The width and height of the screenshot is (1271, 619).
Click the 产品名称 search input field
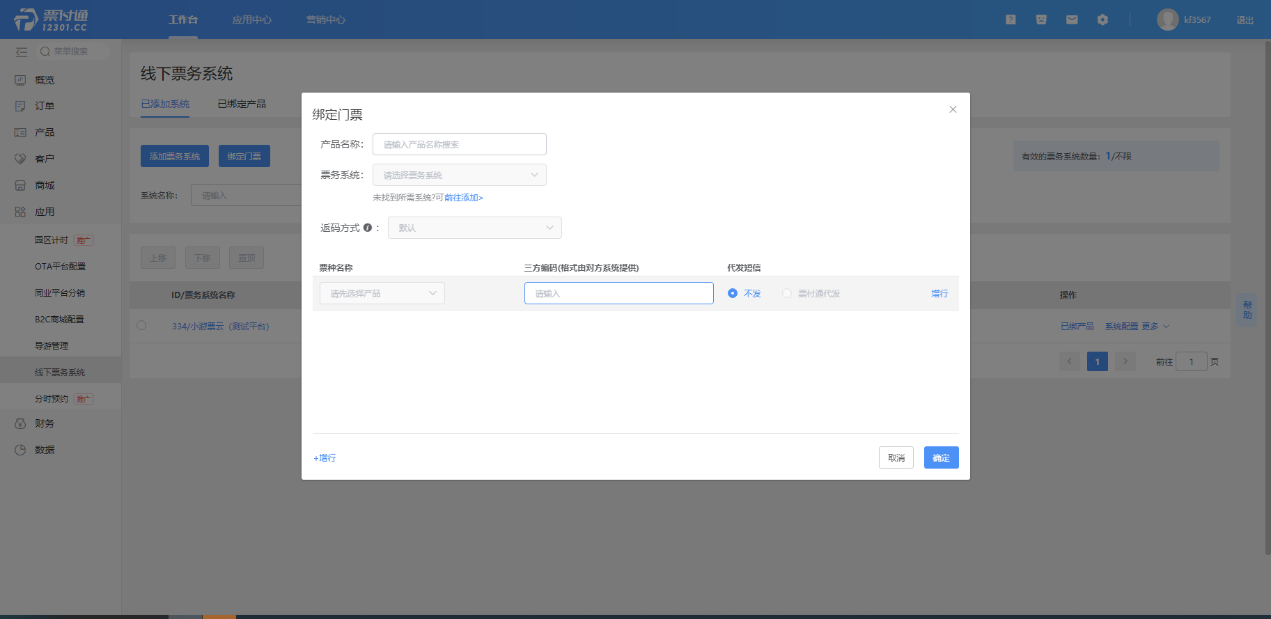click(459, 144)
